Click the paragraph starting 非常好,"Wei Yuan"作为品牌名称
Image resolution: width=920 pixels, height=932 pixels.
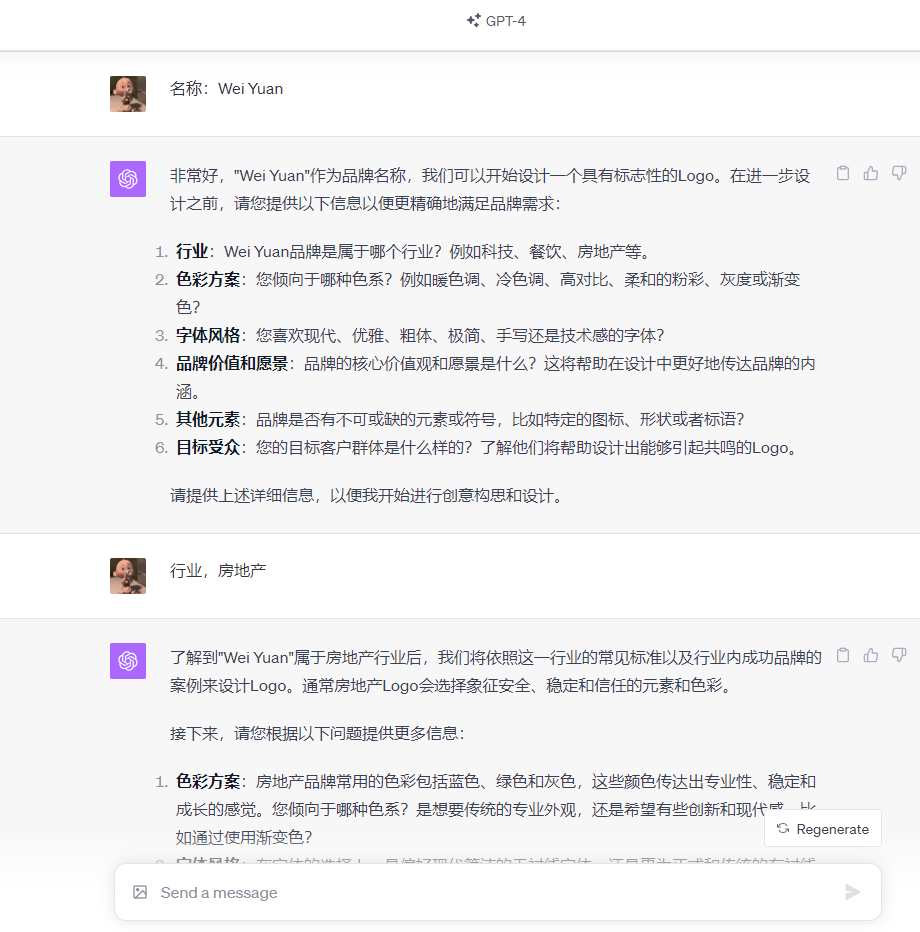tap(490, 190)
